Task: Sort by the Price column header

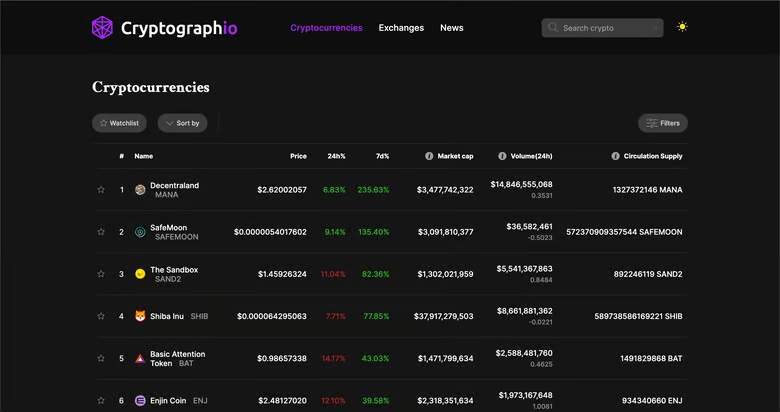Action: coord(298,156)
